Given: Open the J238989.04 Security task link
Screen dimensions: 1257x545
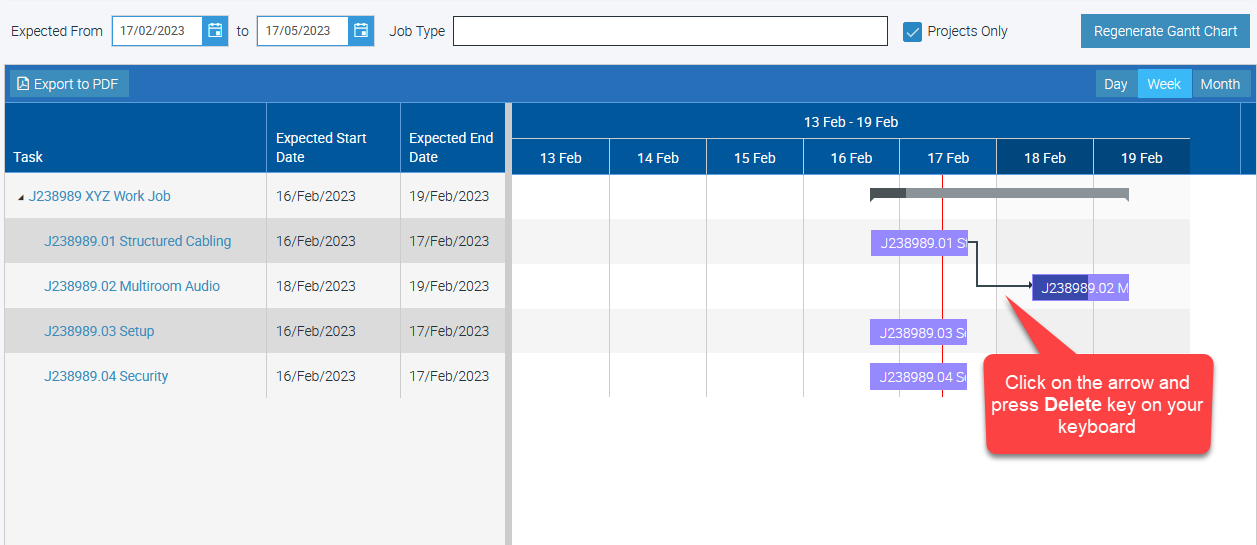Looking at the screenshot, I should tap(106, 376).
